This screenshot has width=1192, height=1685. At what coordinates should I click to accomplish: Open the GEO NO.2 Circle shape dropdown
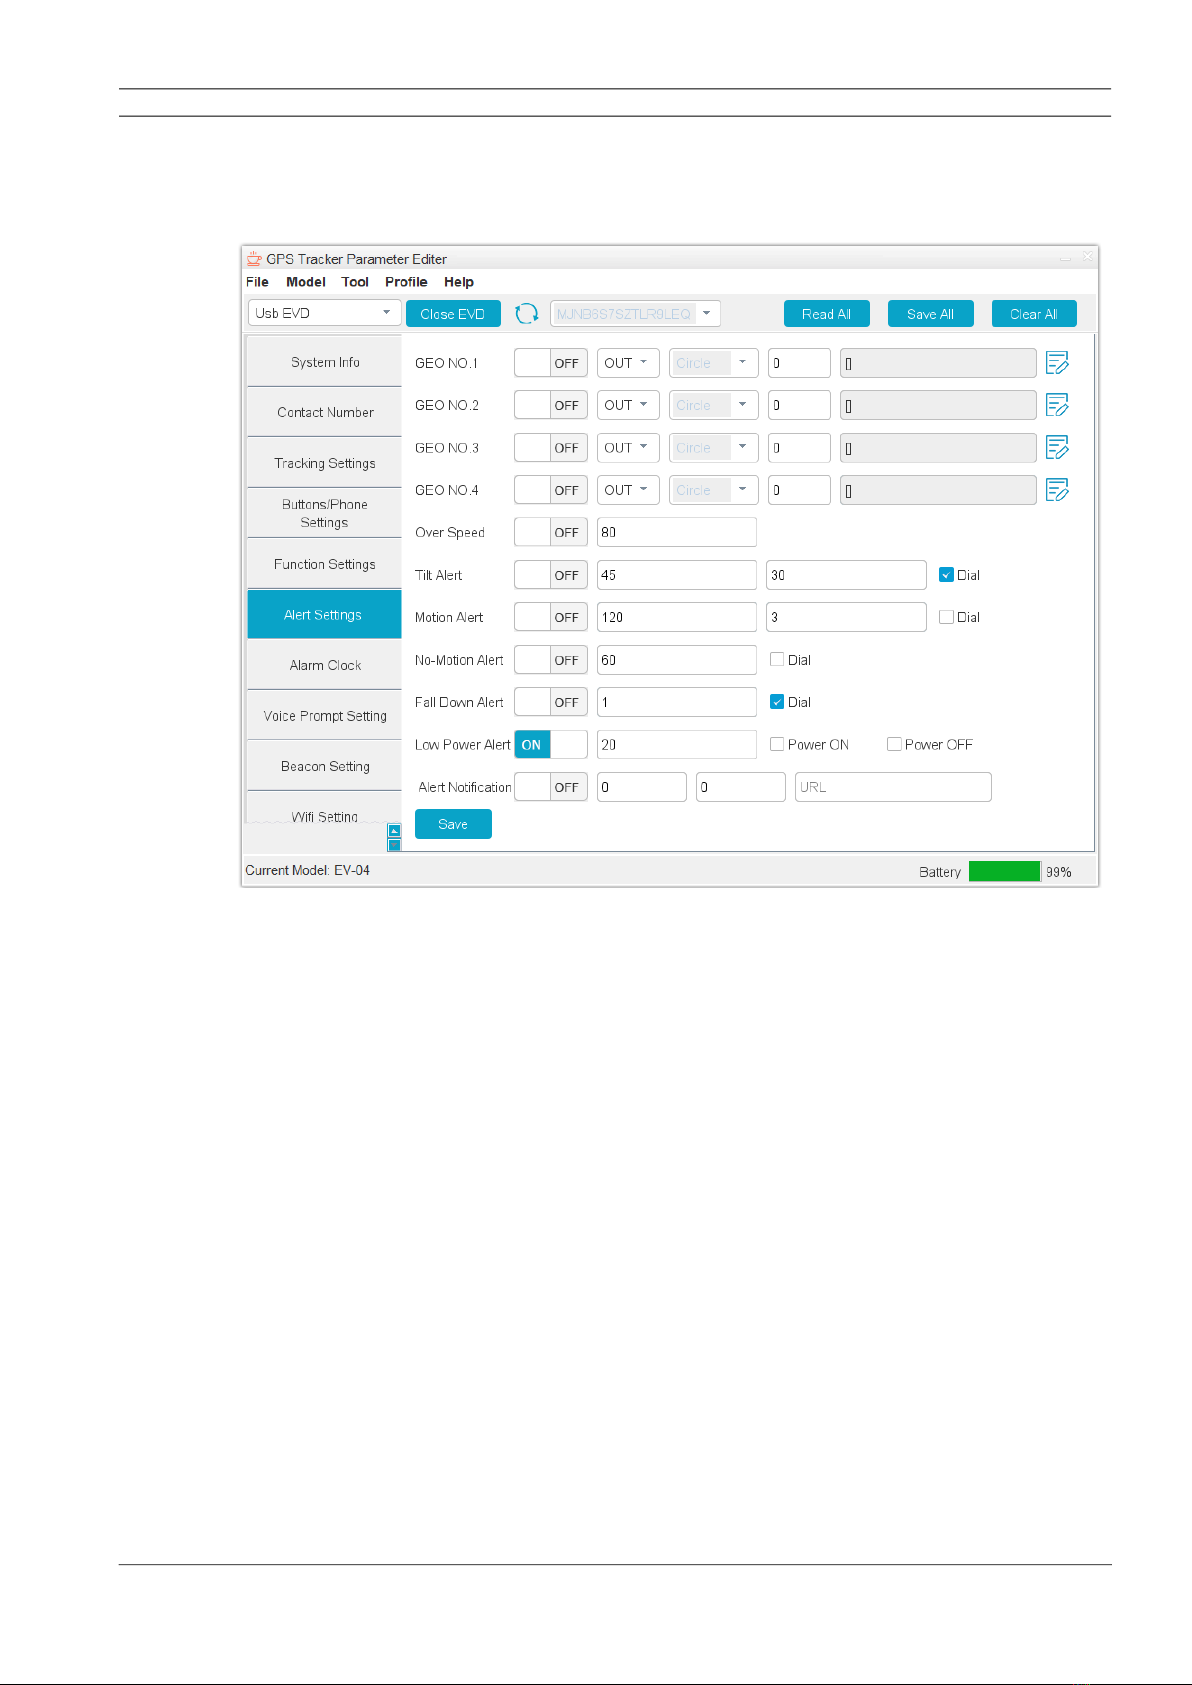pyautogui.click(x=714, y=405)
